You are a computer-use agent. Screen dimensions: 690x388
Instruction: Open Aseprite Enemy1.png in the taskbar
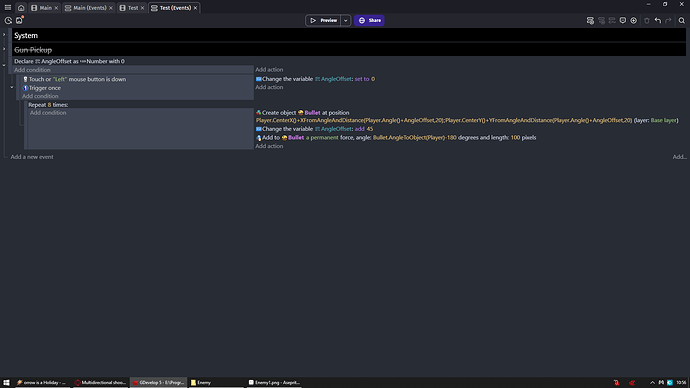pos(274,382)
